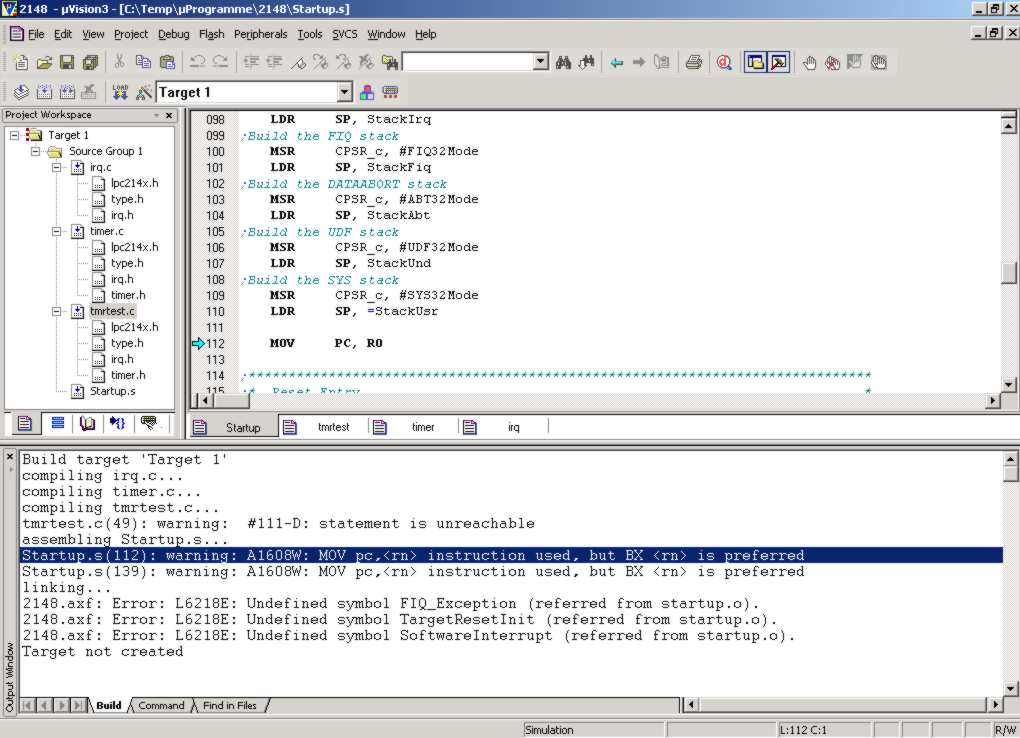Collapse the Target 1 tree node
The image size is (1020, 738).
[x=14, y=135]
